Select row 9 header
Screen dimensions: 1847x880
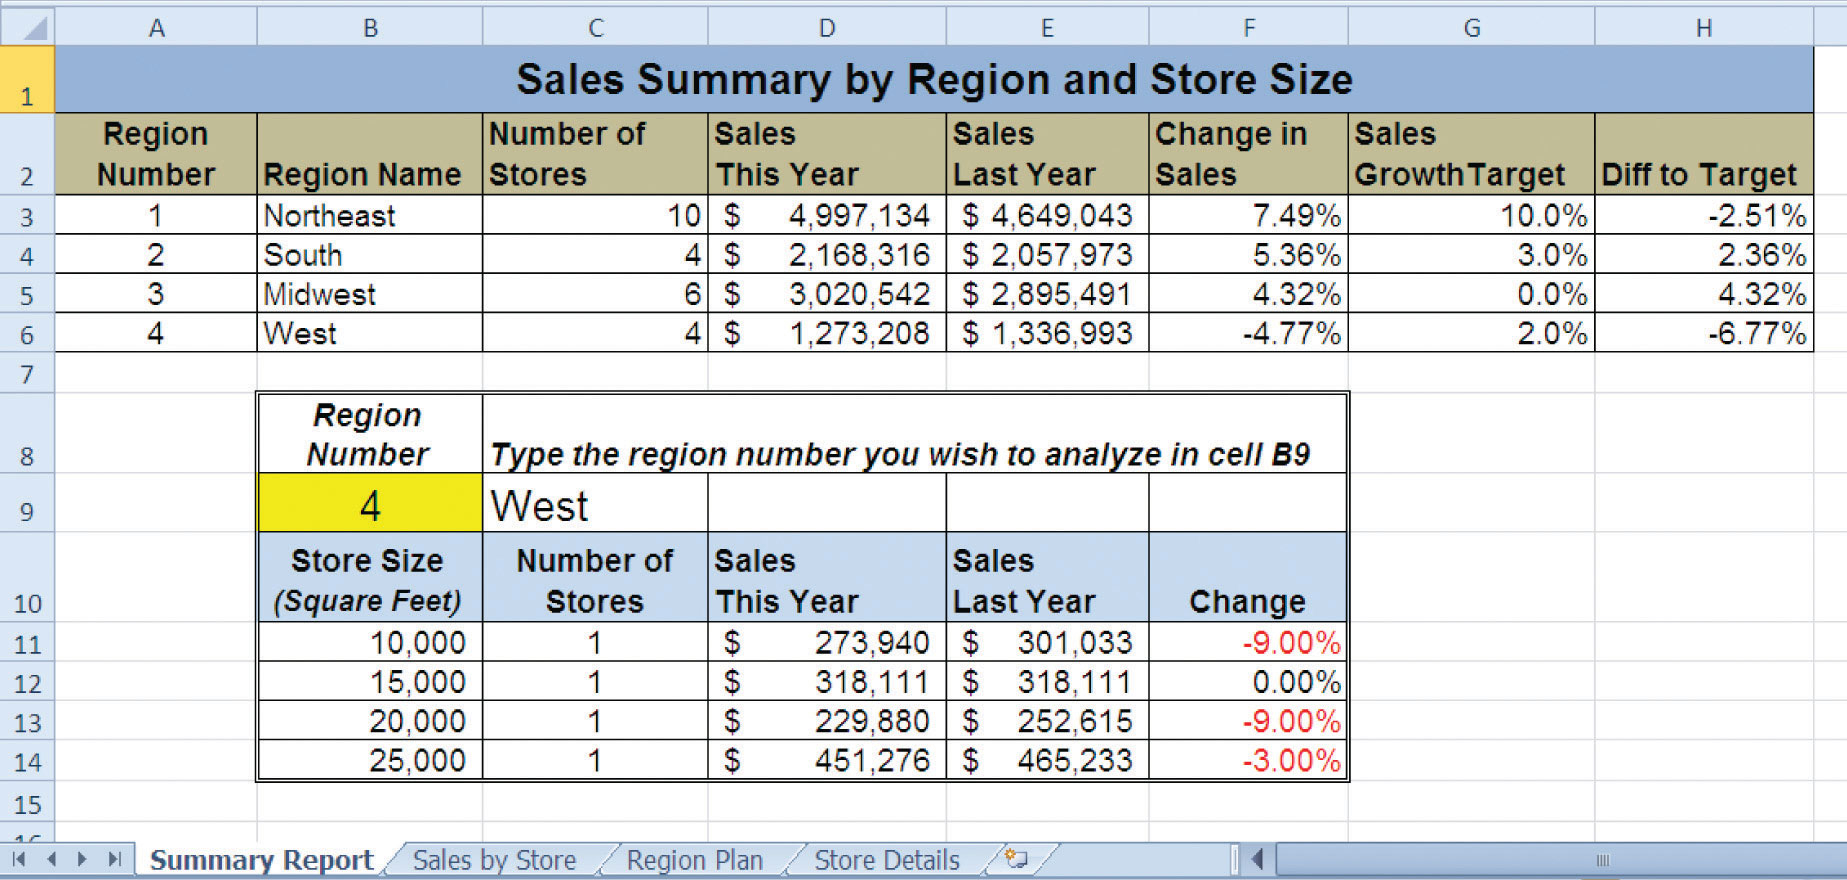click(27, 511)
